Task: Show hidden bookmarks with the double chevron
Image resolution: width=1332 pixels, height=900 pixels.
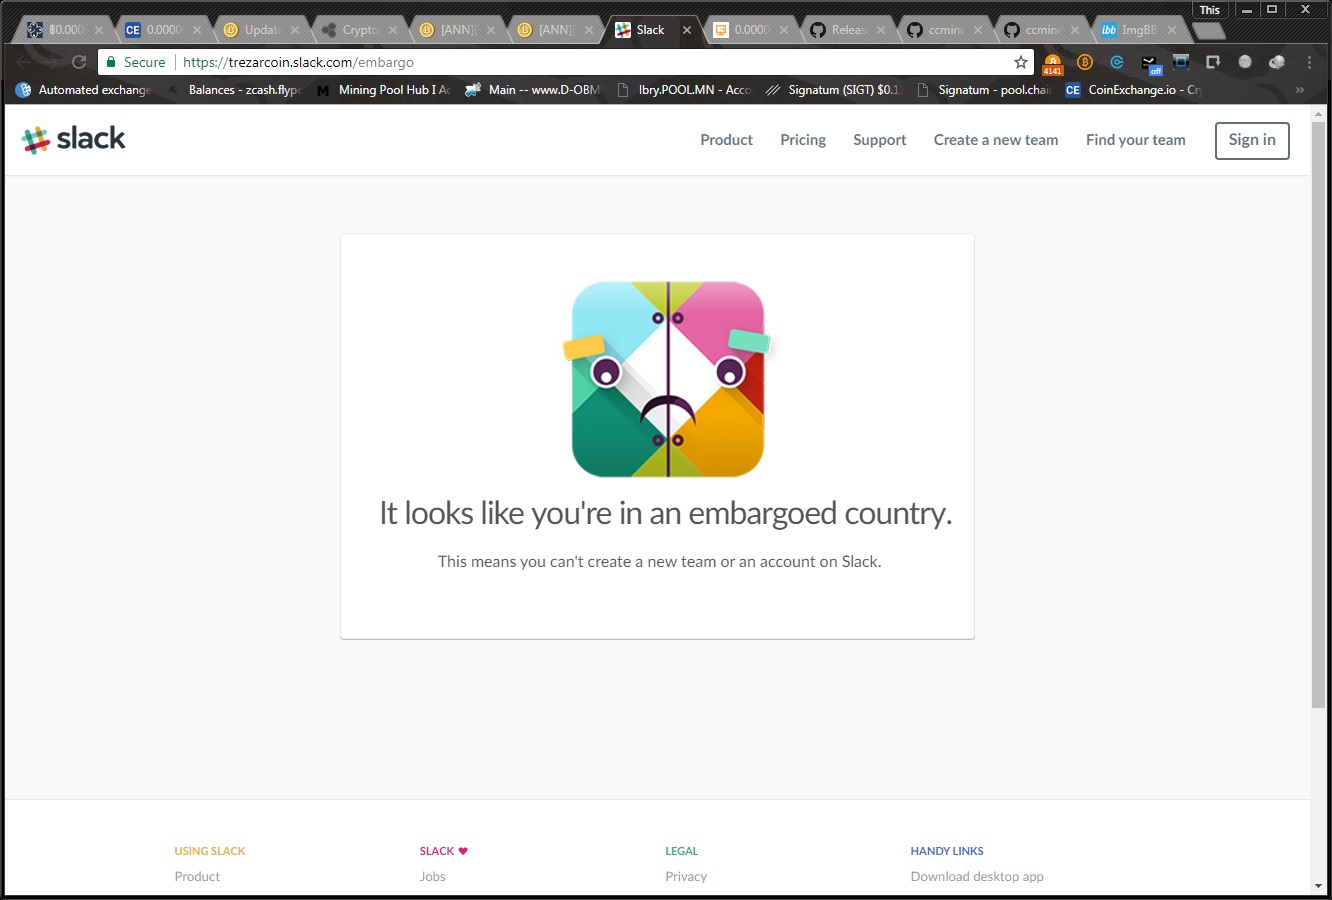Action: coord(1299,90)
